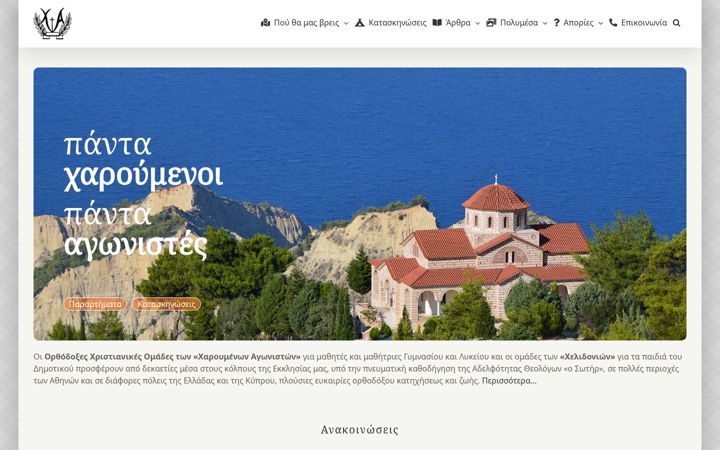Click the phone icon beside Επικοινωνία
The height and width of the screenshot is (450, 720).
(613, 22)
